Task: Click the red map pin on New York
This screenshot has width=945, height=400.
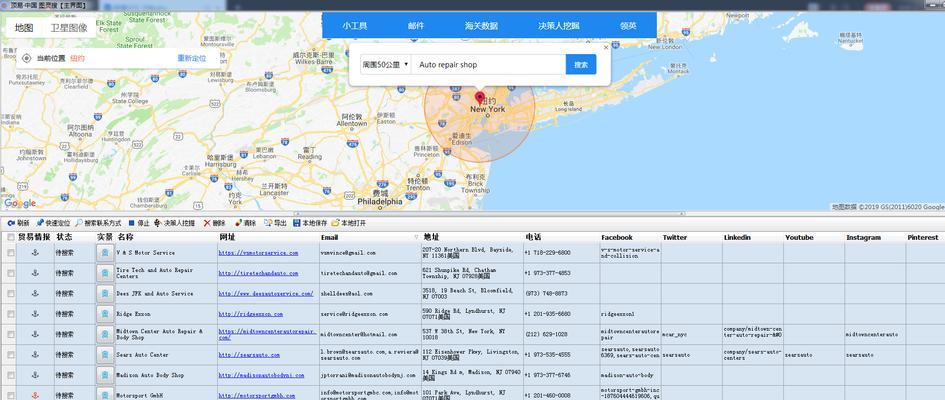Action: pos(480,99)
